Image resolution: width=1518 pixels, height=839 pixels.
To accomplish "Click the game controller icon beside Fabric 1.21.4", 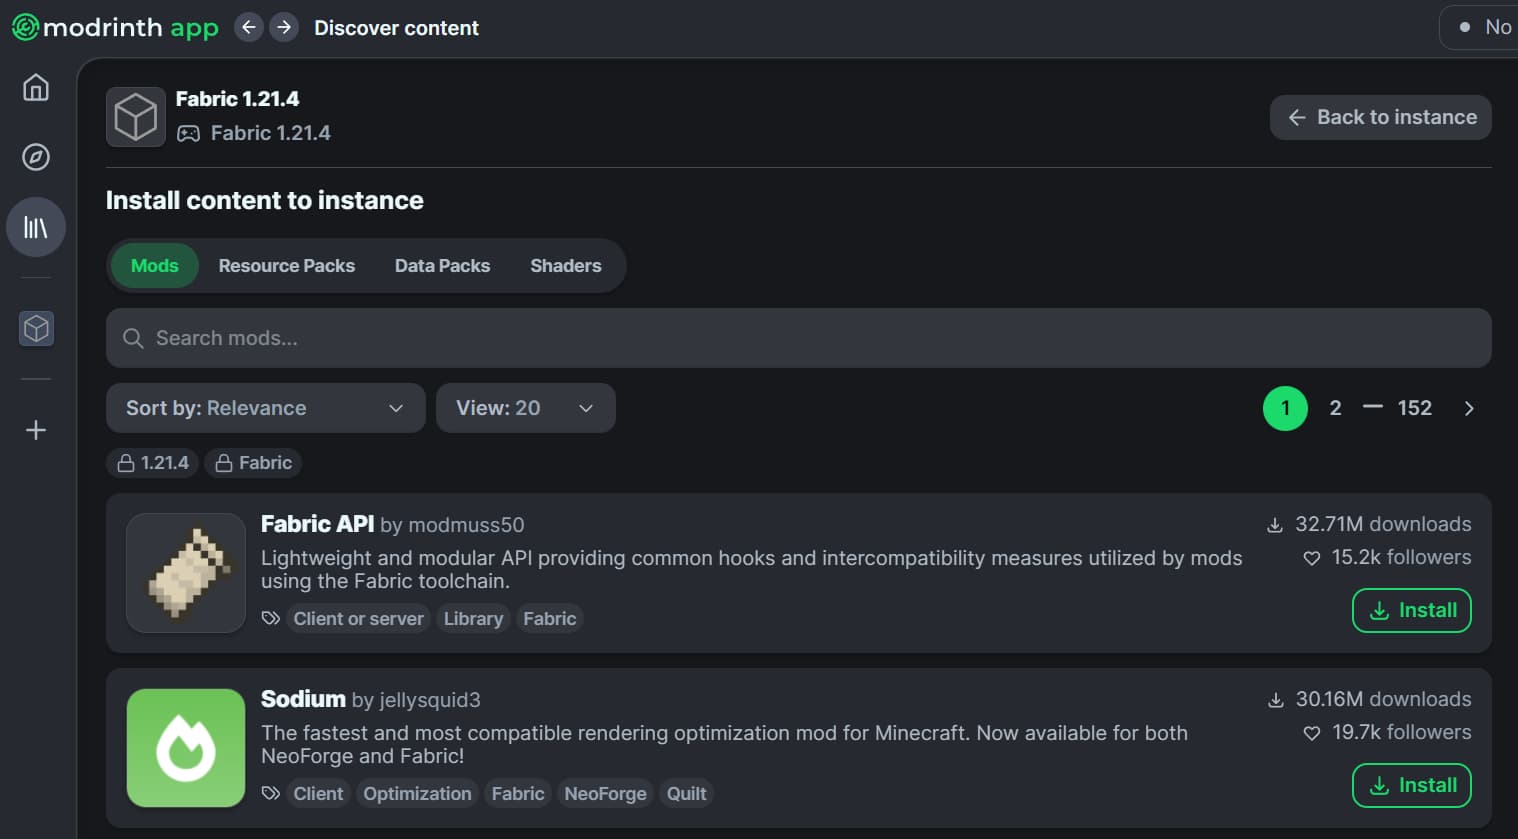I will (188, 134).
